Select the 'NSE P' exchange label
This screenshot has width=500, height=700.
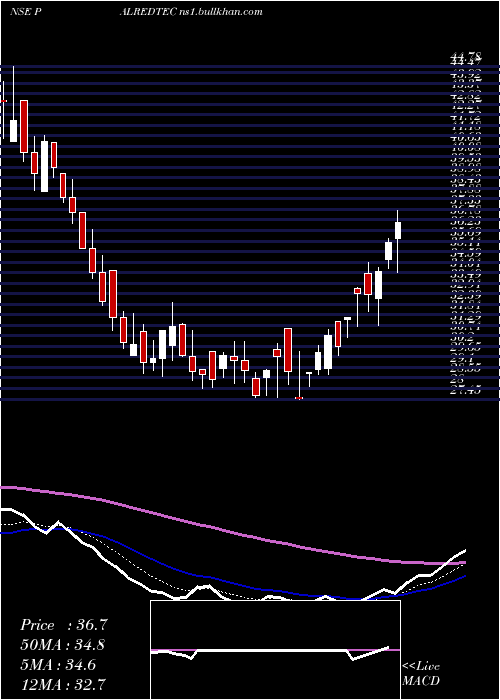[x=26, y=12]
